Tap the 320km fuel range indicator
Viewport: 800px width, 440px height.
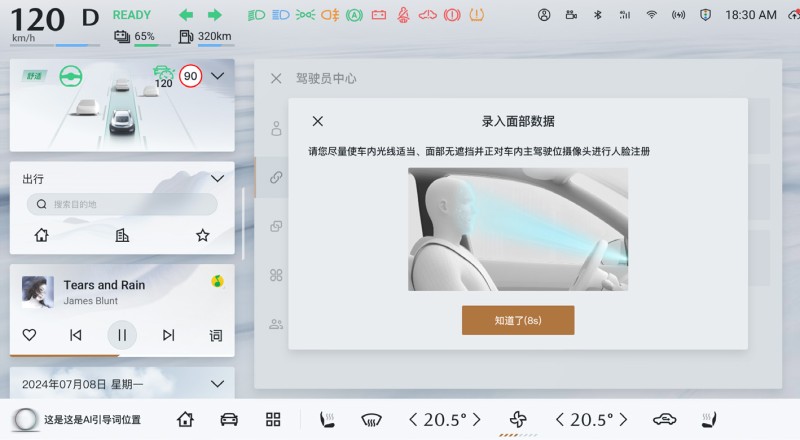[x=205, y=36]
